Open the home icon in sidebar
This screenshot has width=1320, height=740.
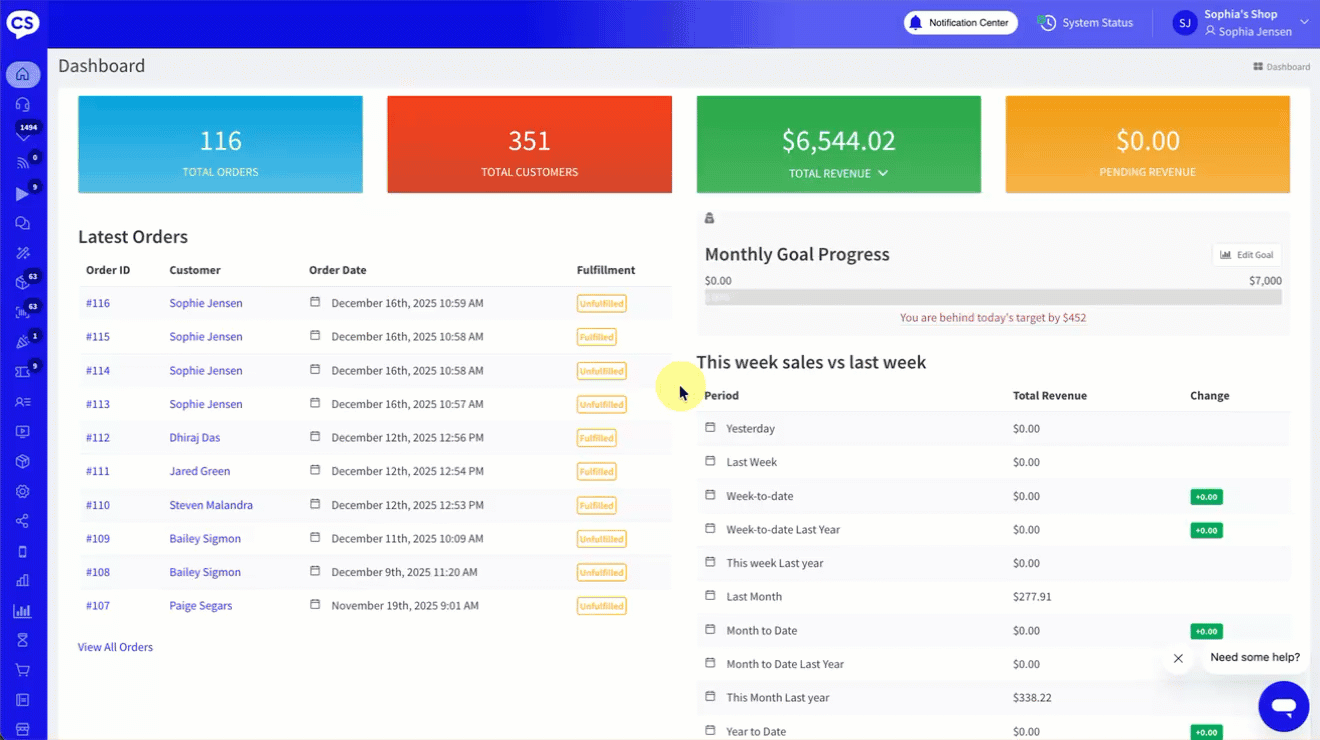point(23,74)
